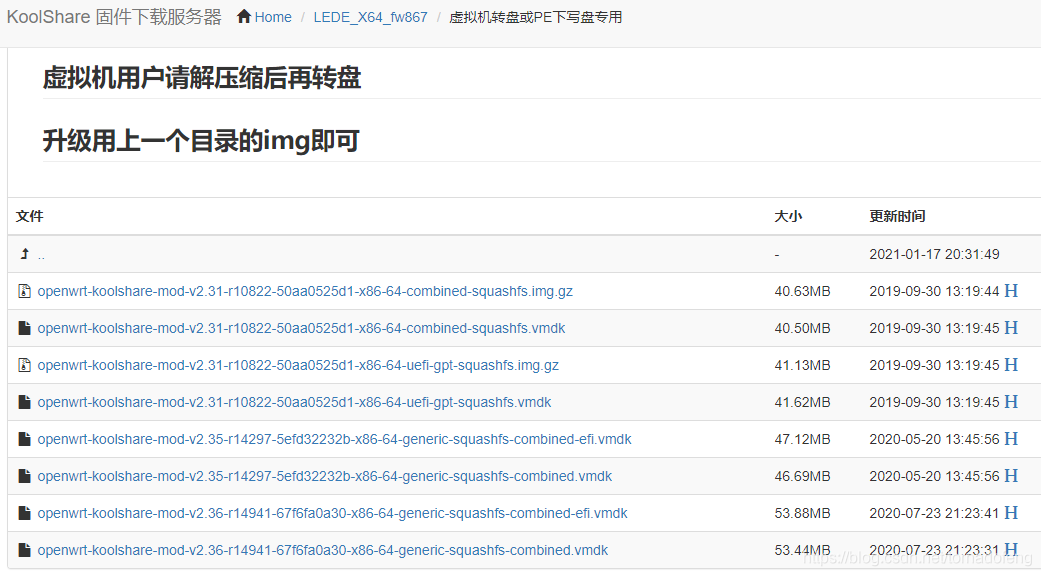Open the ".." parent directory link

41,255
